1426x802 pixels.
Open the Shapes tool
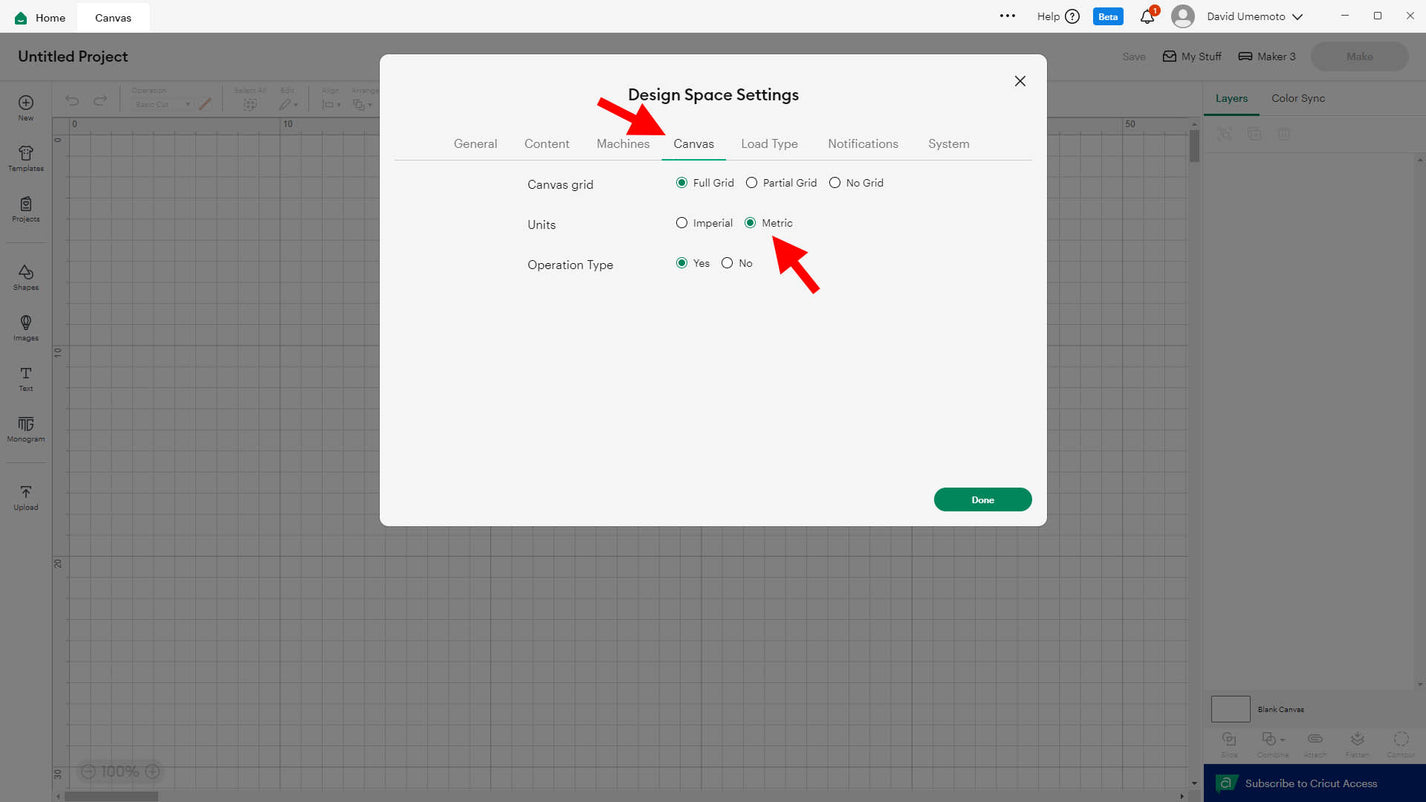click(25, 277)
